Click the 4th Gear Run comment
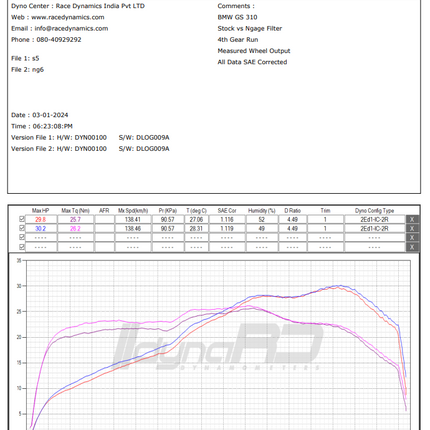This screenshot has height=430, width=430. tap(238, 40)
